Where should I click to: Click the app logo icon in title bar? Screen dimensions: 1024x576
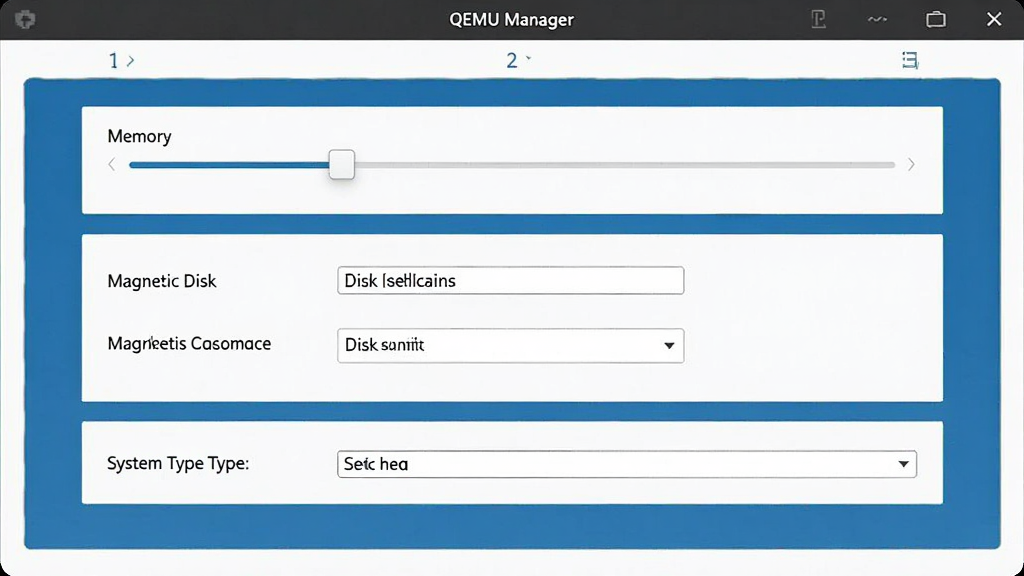(x=25, y=19)
